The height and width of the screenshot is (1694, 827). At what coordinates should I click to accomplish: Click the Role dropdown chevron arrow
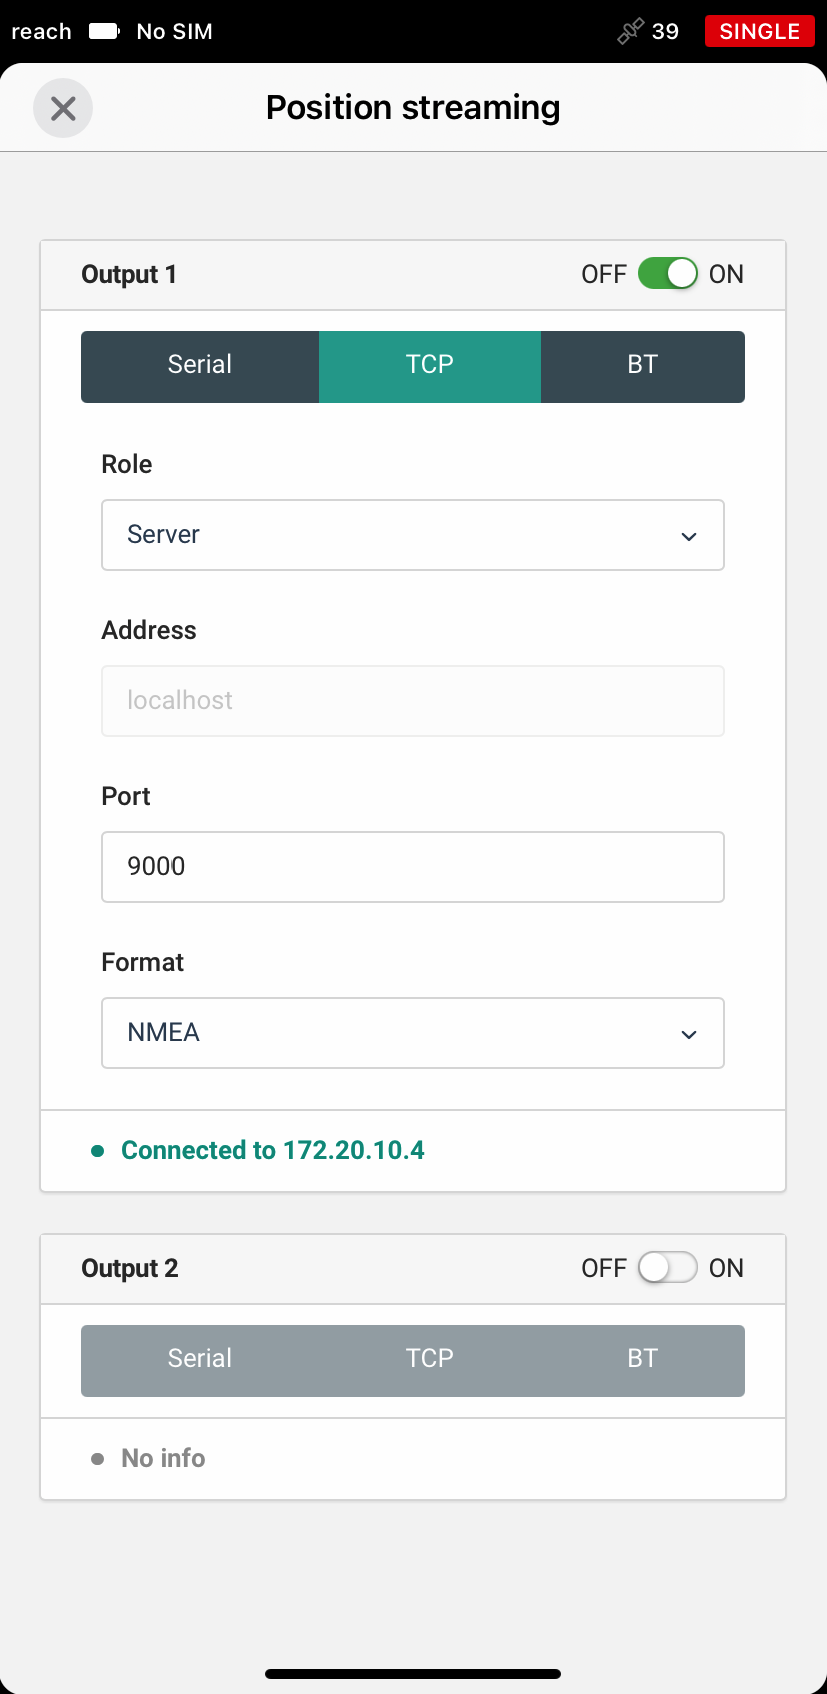[689, 537]
